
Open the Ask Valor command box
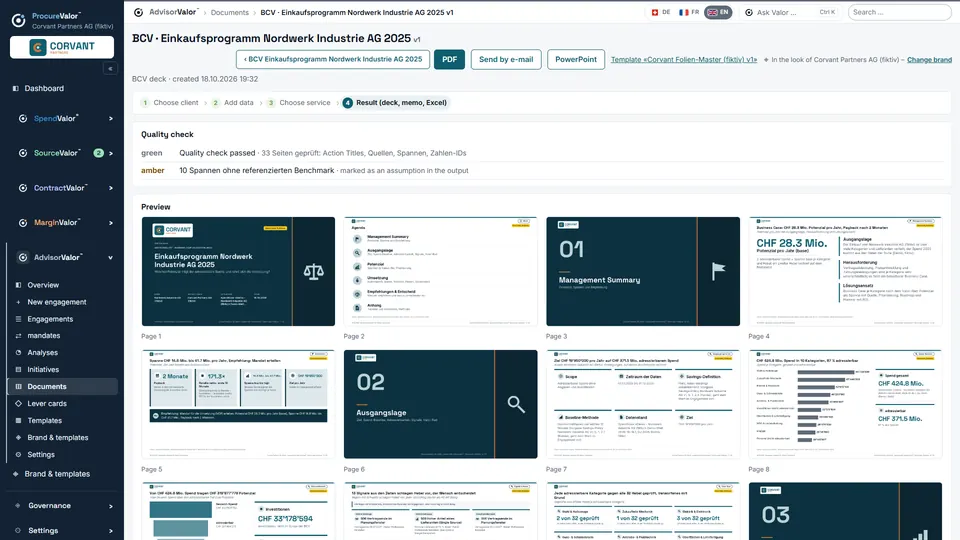(789, 12)
